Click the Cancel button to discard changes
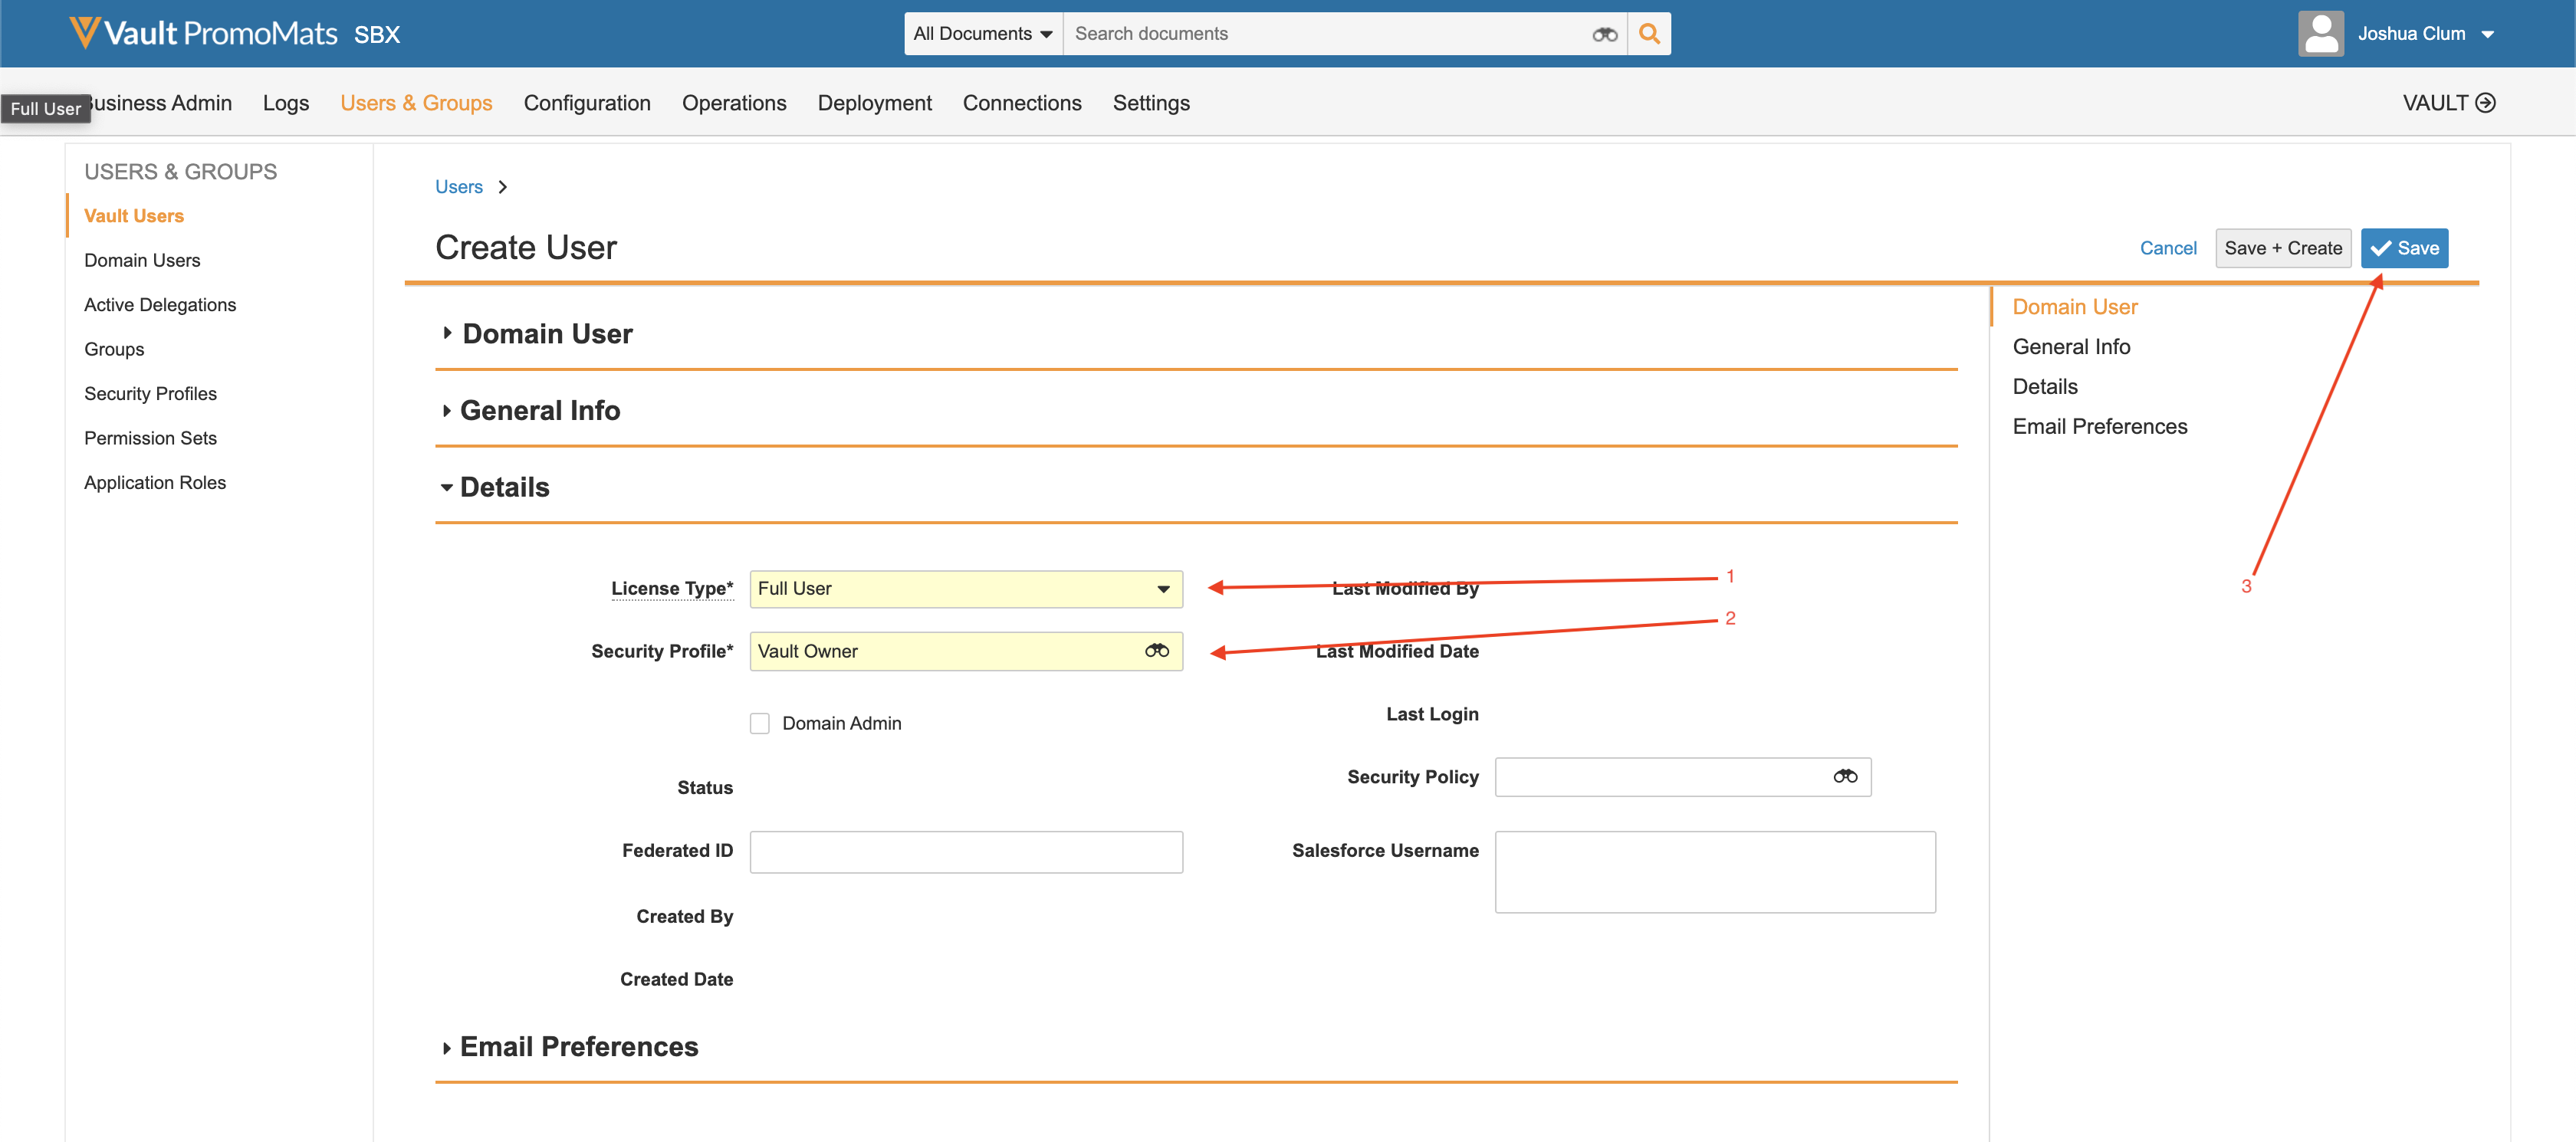The image size is (2576, 1142). [x=2167, y=247]
